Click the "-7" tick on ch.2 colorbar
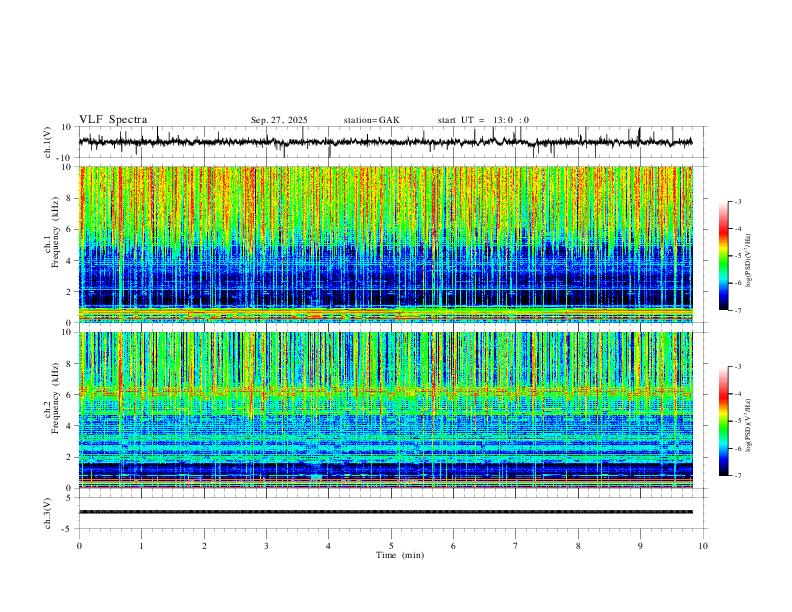Viewport: 792px width, 612px height. (x=737, y=476)
